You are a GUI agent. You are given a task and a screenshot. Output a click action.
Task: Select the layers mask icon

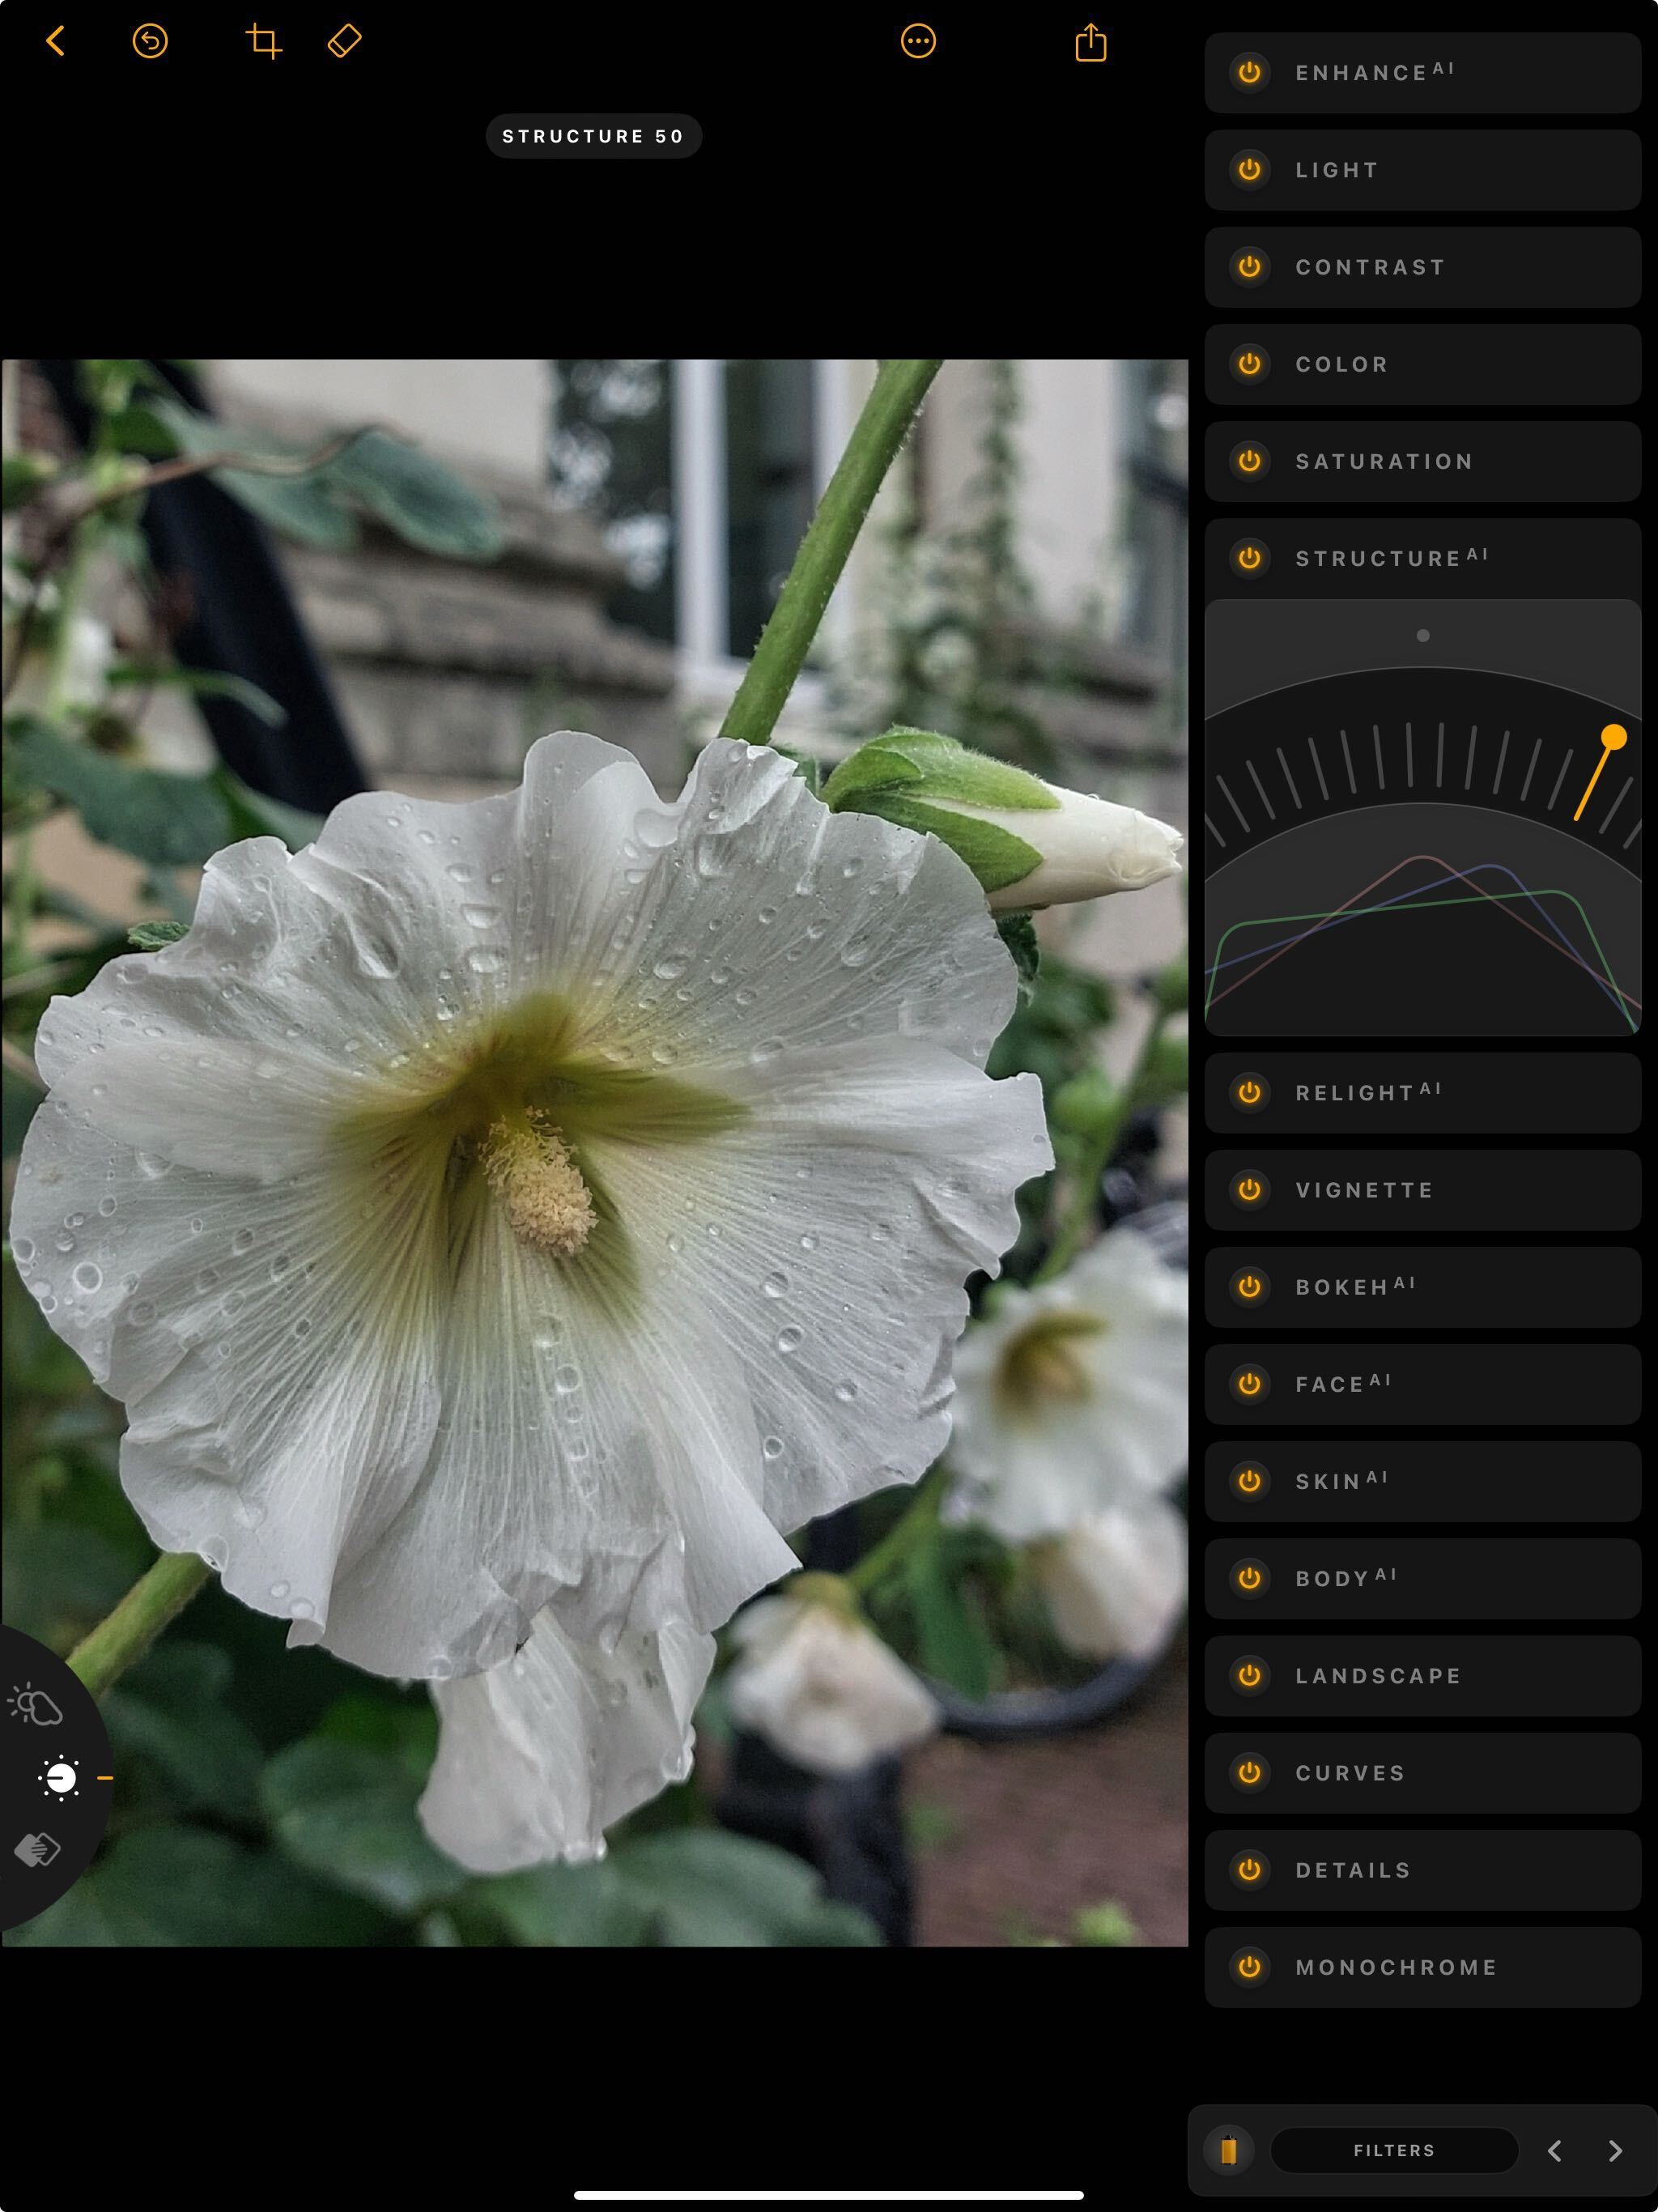[x=38, y=1850]
